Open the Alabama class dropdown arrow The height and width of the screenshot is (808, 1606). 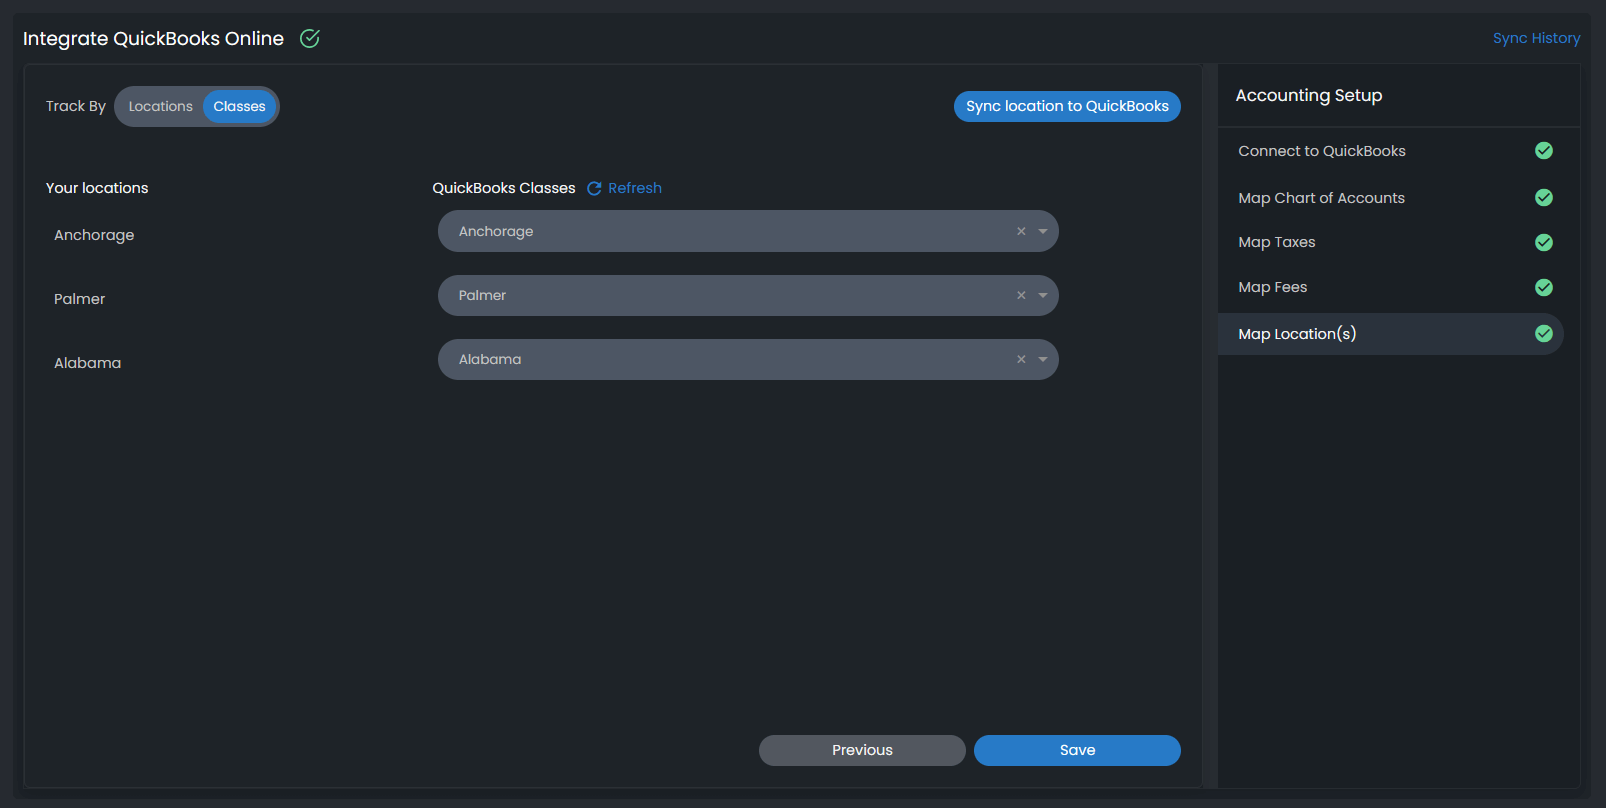pyautogui.click(x=1043, y=359)
